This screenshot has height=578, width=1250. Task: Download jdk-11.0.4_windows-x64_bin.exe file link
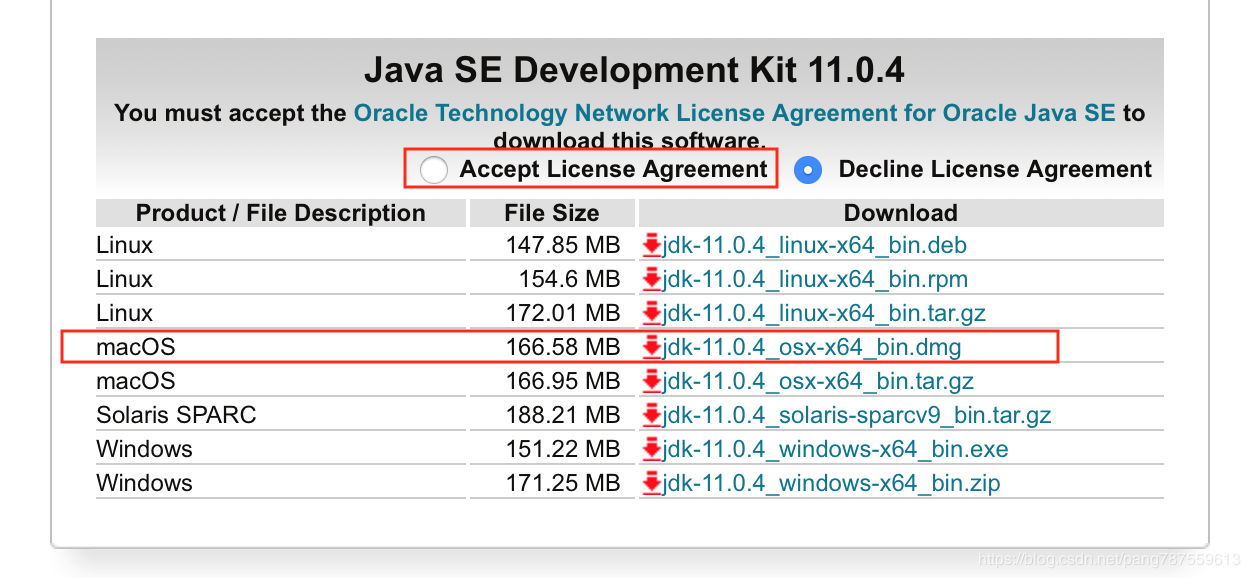point(835,449)
